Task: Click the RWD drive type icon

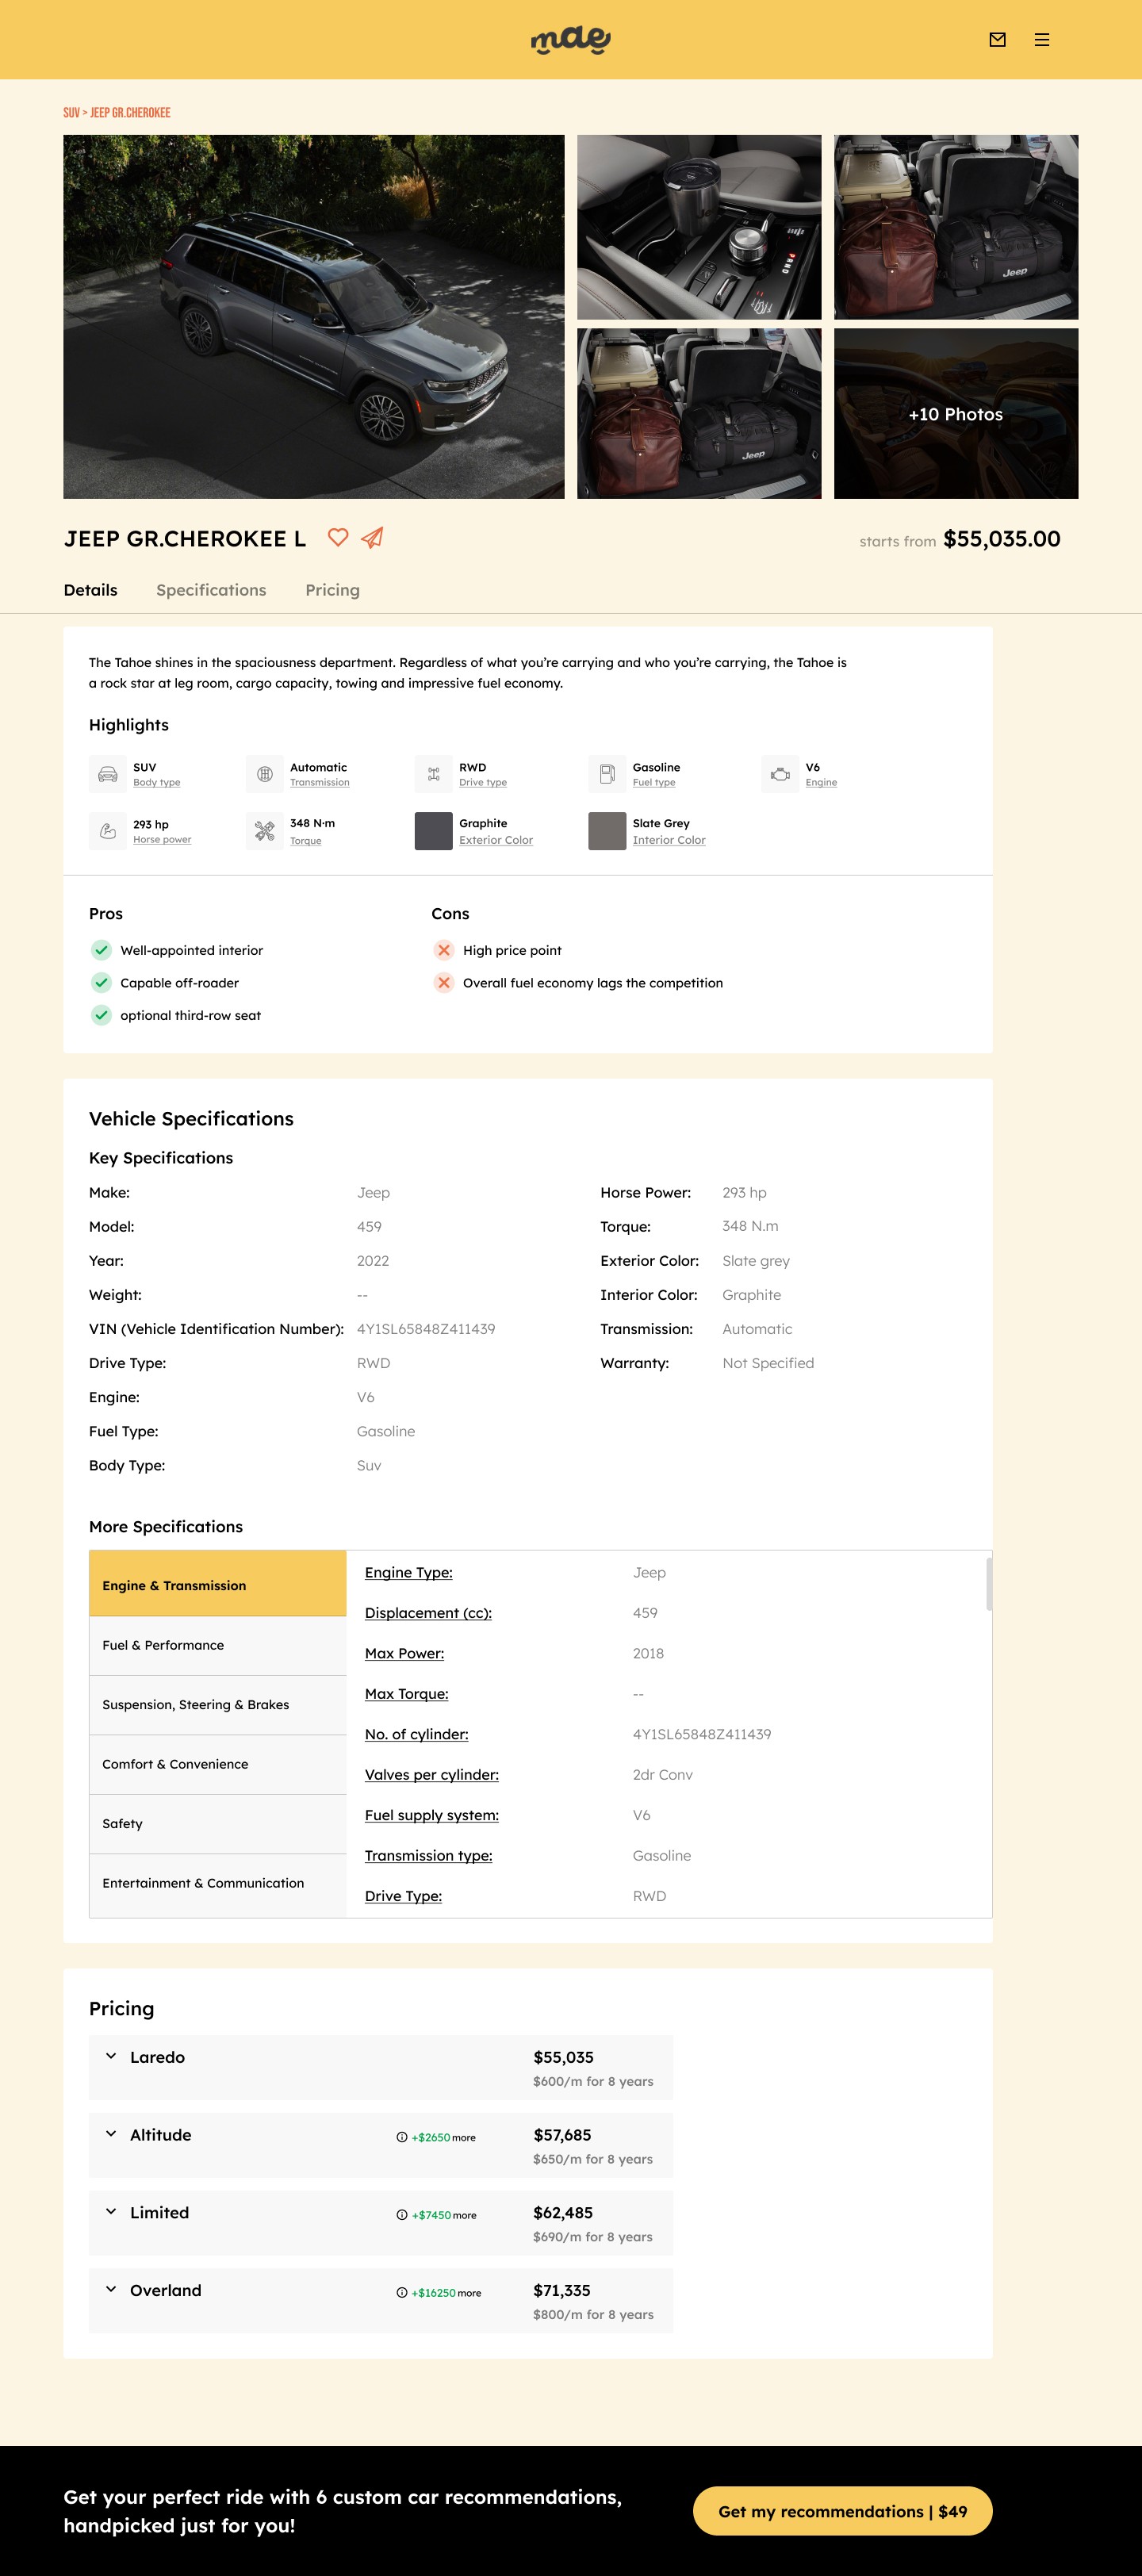Action: tap(433, 774)
